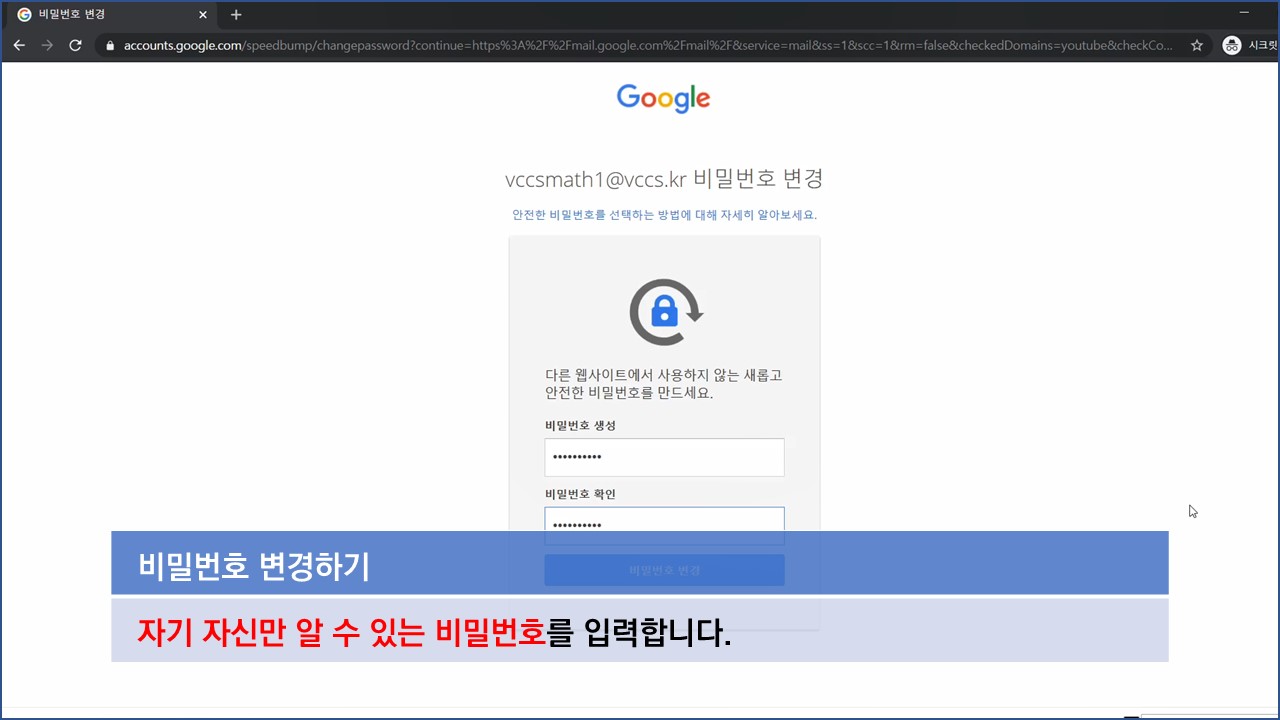The image size is (1280, 720).
Task: Focus the 비밀번호 확인 password field
Action: pos(664,525)
